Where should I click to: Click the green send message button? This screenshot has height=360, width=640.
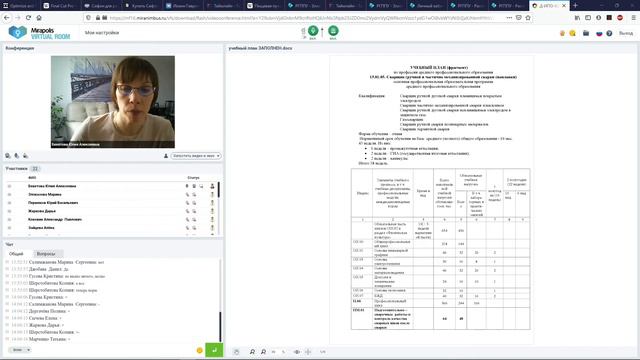click(x=214, y=350)
